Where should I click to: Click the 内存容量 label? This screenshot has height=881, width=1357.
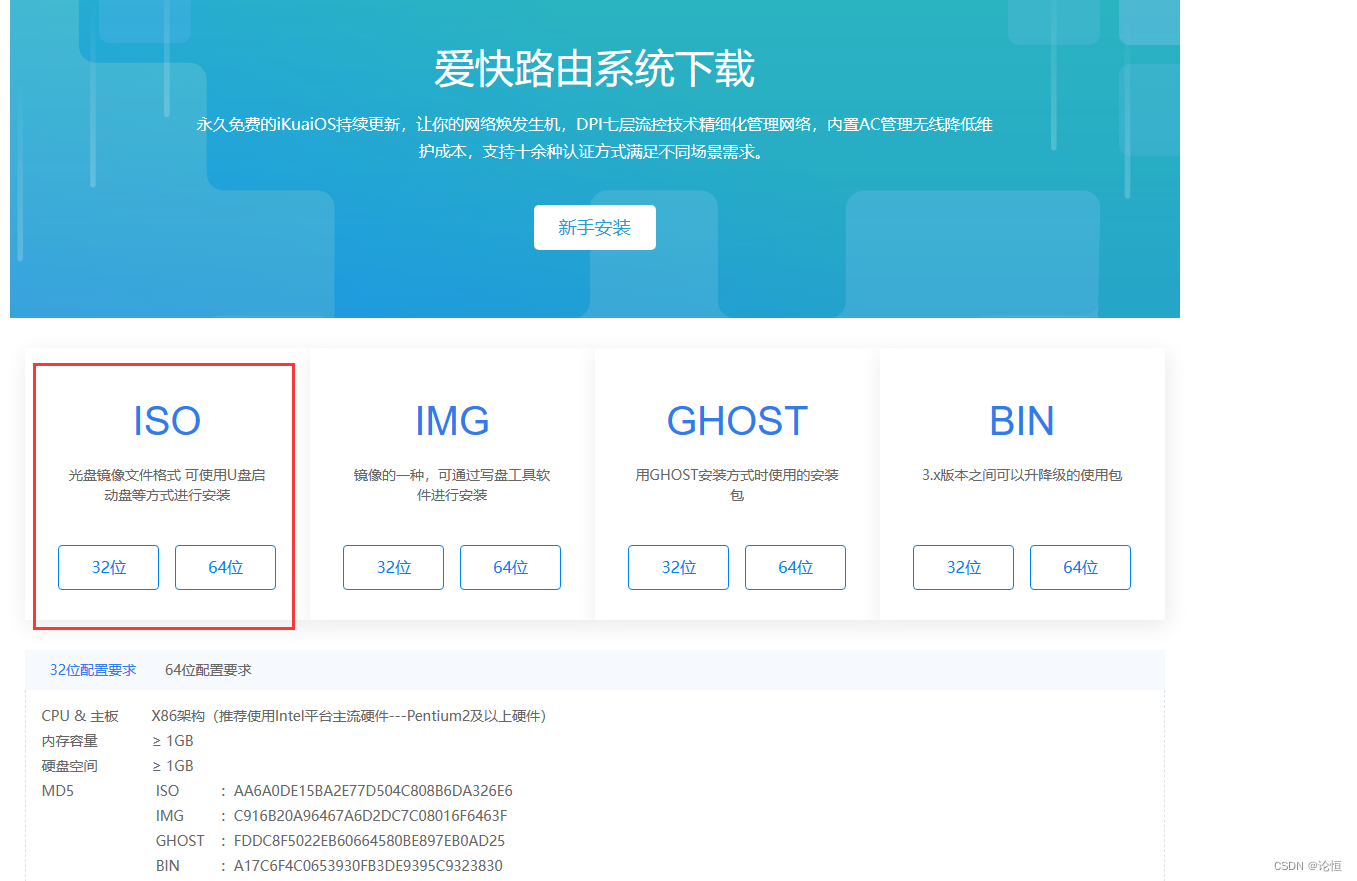70,741
